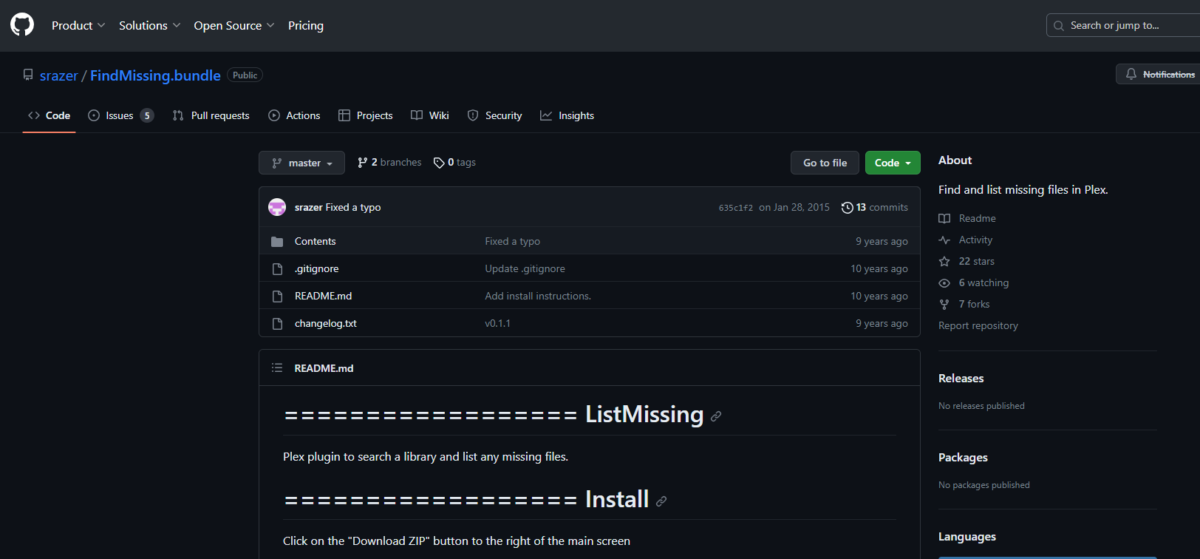
Task: Open the Readme link in About
Action: click(x=967, y=218)
